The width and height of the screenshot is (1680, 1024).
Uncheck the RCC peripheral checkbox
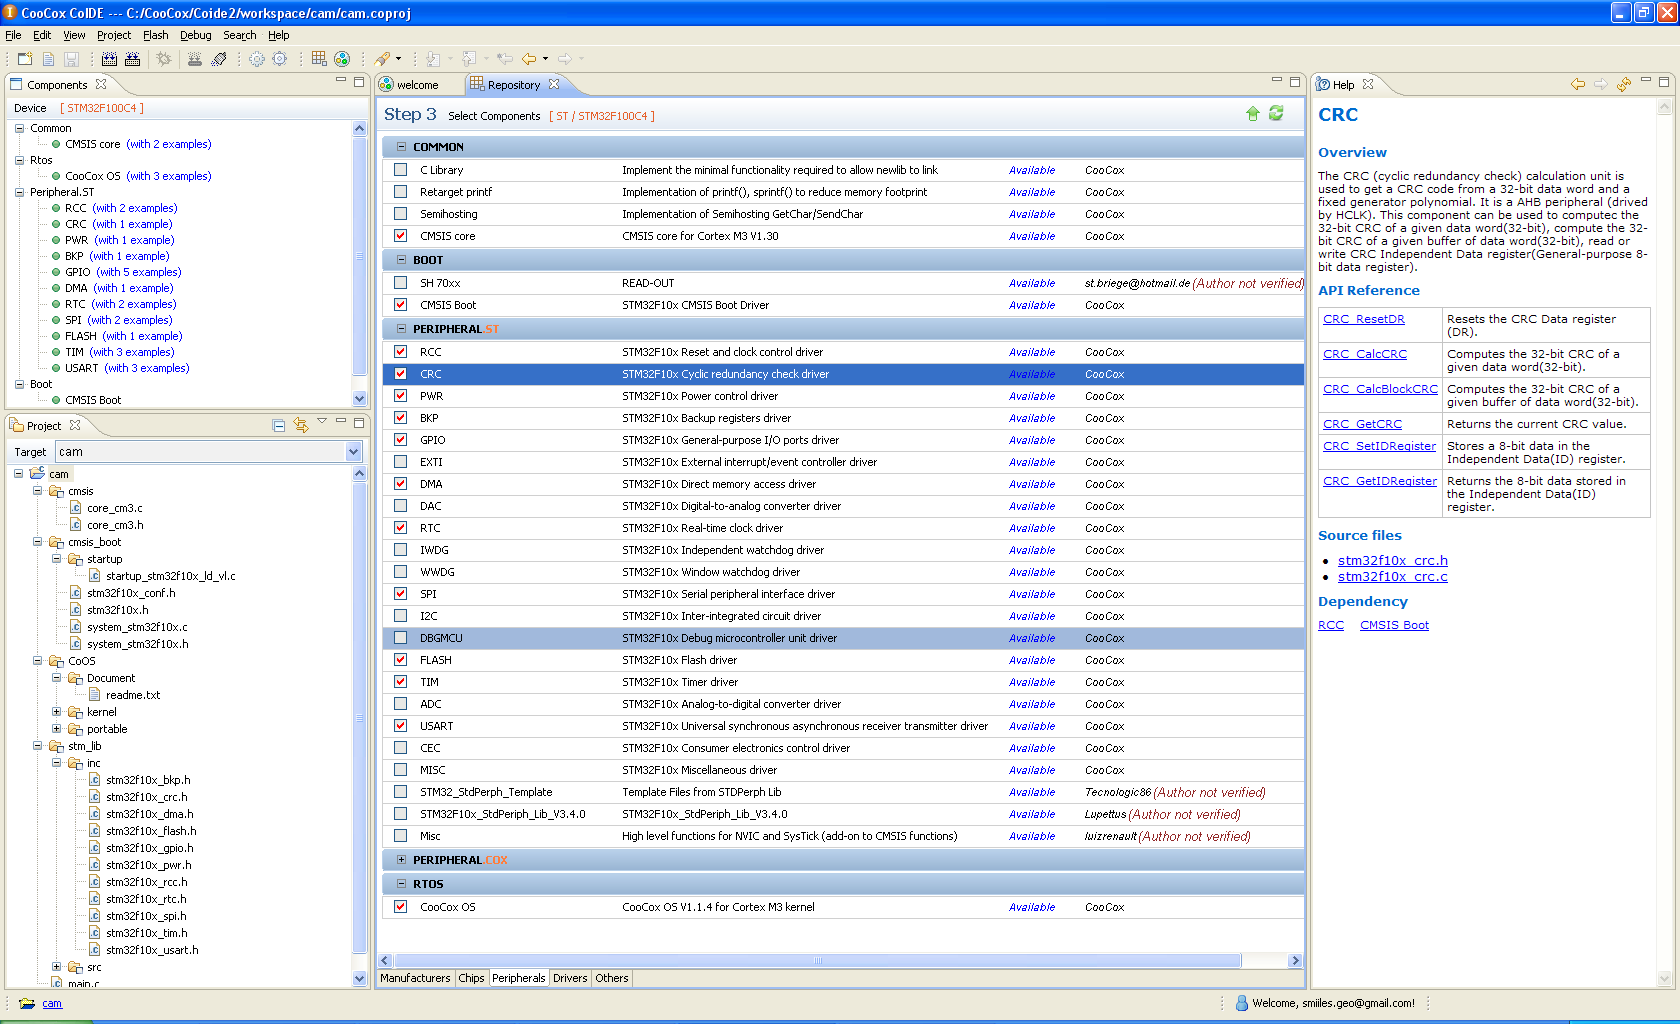click(x=401, y=352)
